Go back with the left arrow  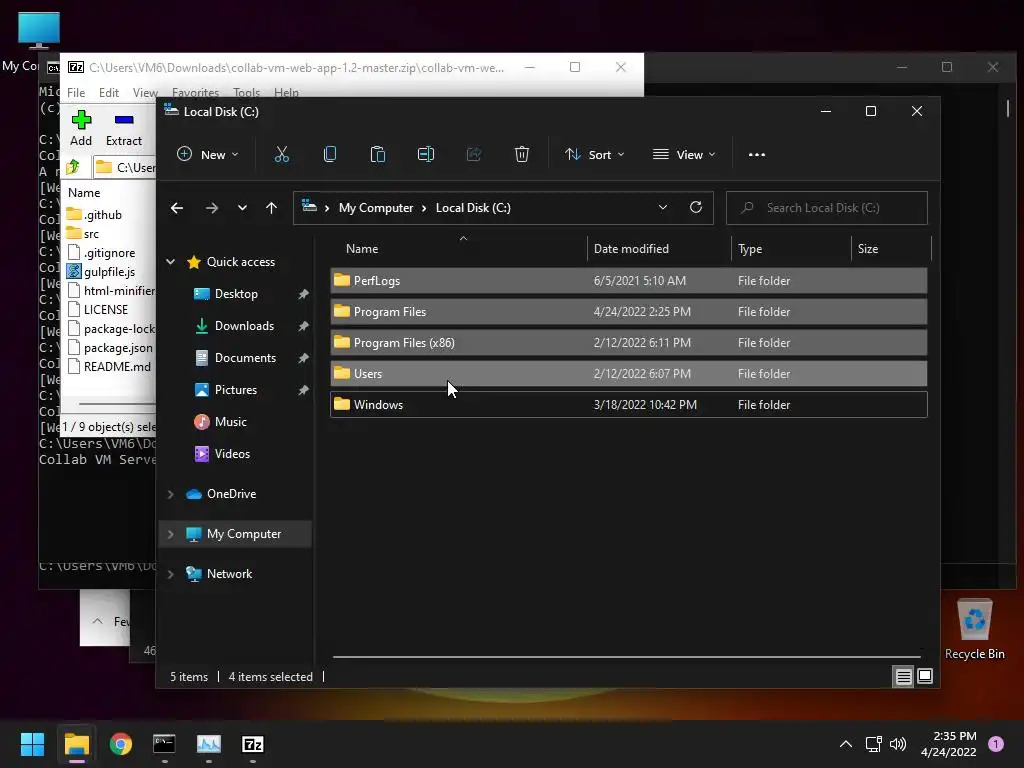click(x=177, y=208)
